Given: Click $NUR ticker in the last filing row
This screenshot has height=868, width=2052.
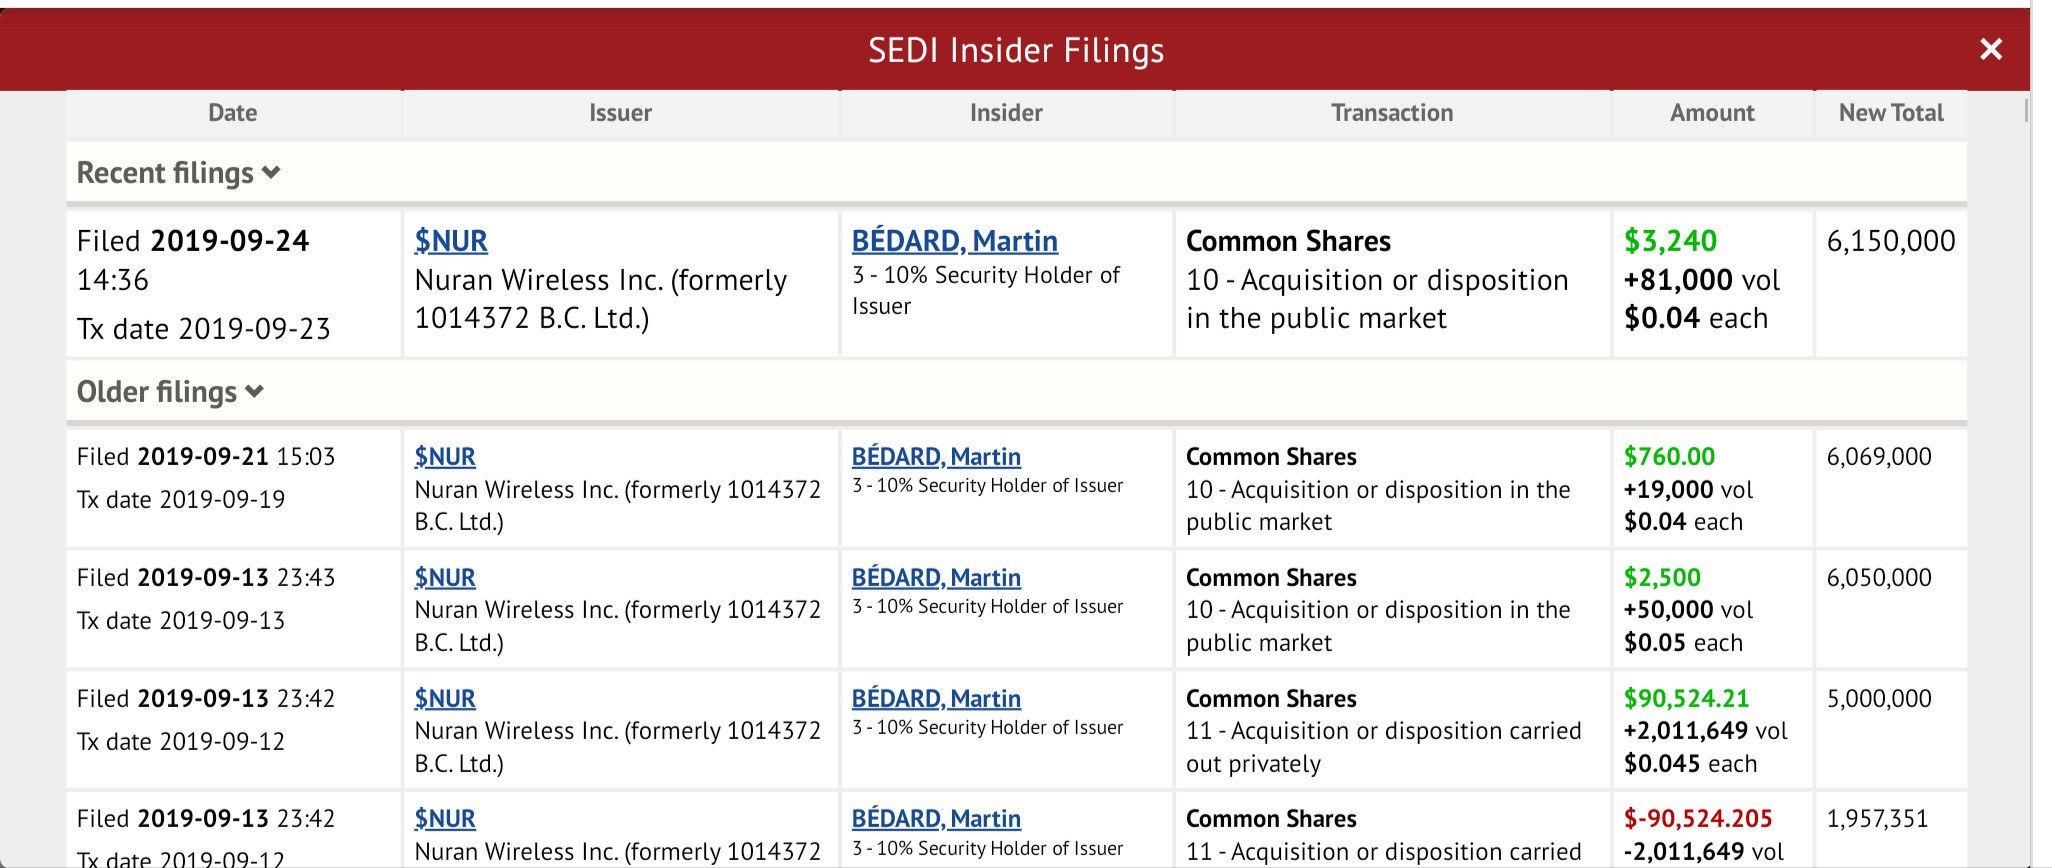Looking at the screenshot, I should pyautogui.click(x=445, y=819).
